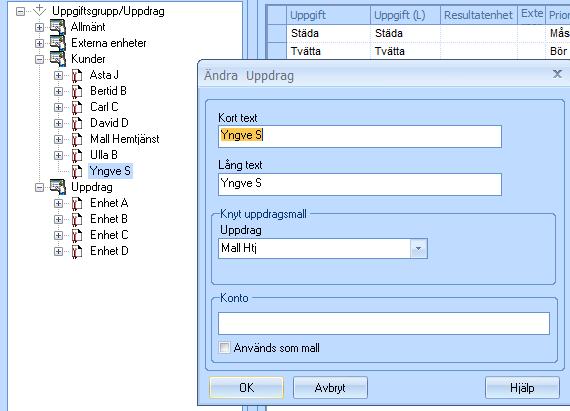Click the root Uppgiftsgrupp/Uppdrag arrow icon
570x411 pixels.
pos(40,11)
